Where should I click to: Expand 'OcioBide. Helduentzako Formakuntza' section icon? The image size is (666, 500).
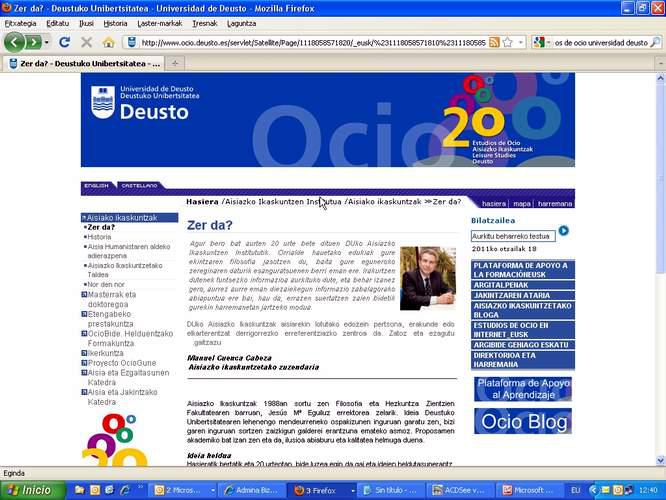[x=84, y=333]
